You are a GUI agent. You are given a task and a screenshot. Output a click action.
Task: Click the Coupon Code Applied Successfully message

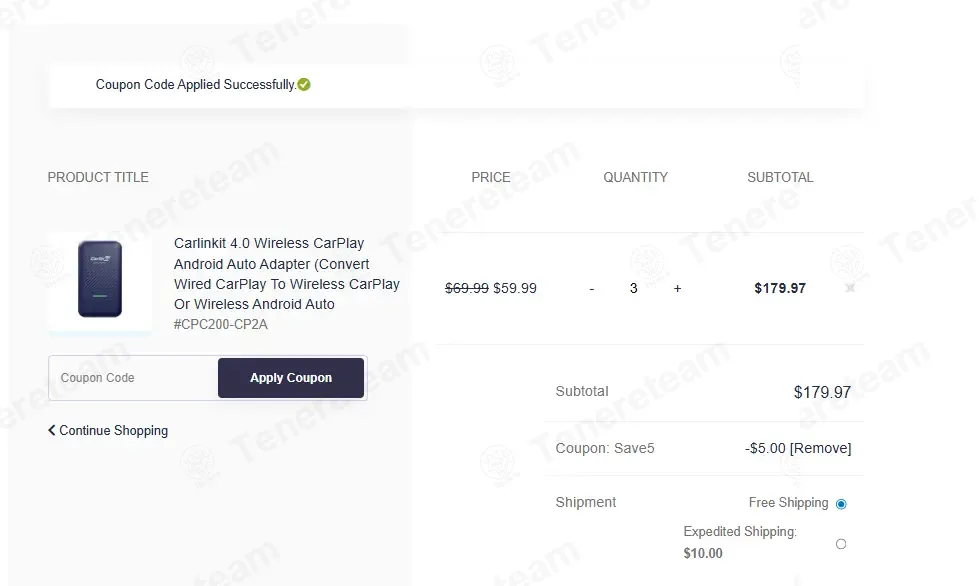pyautogui.click(x=195, y=84)
